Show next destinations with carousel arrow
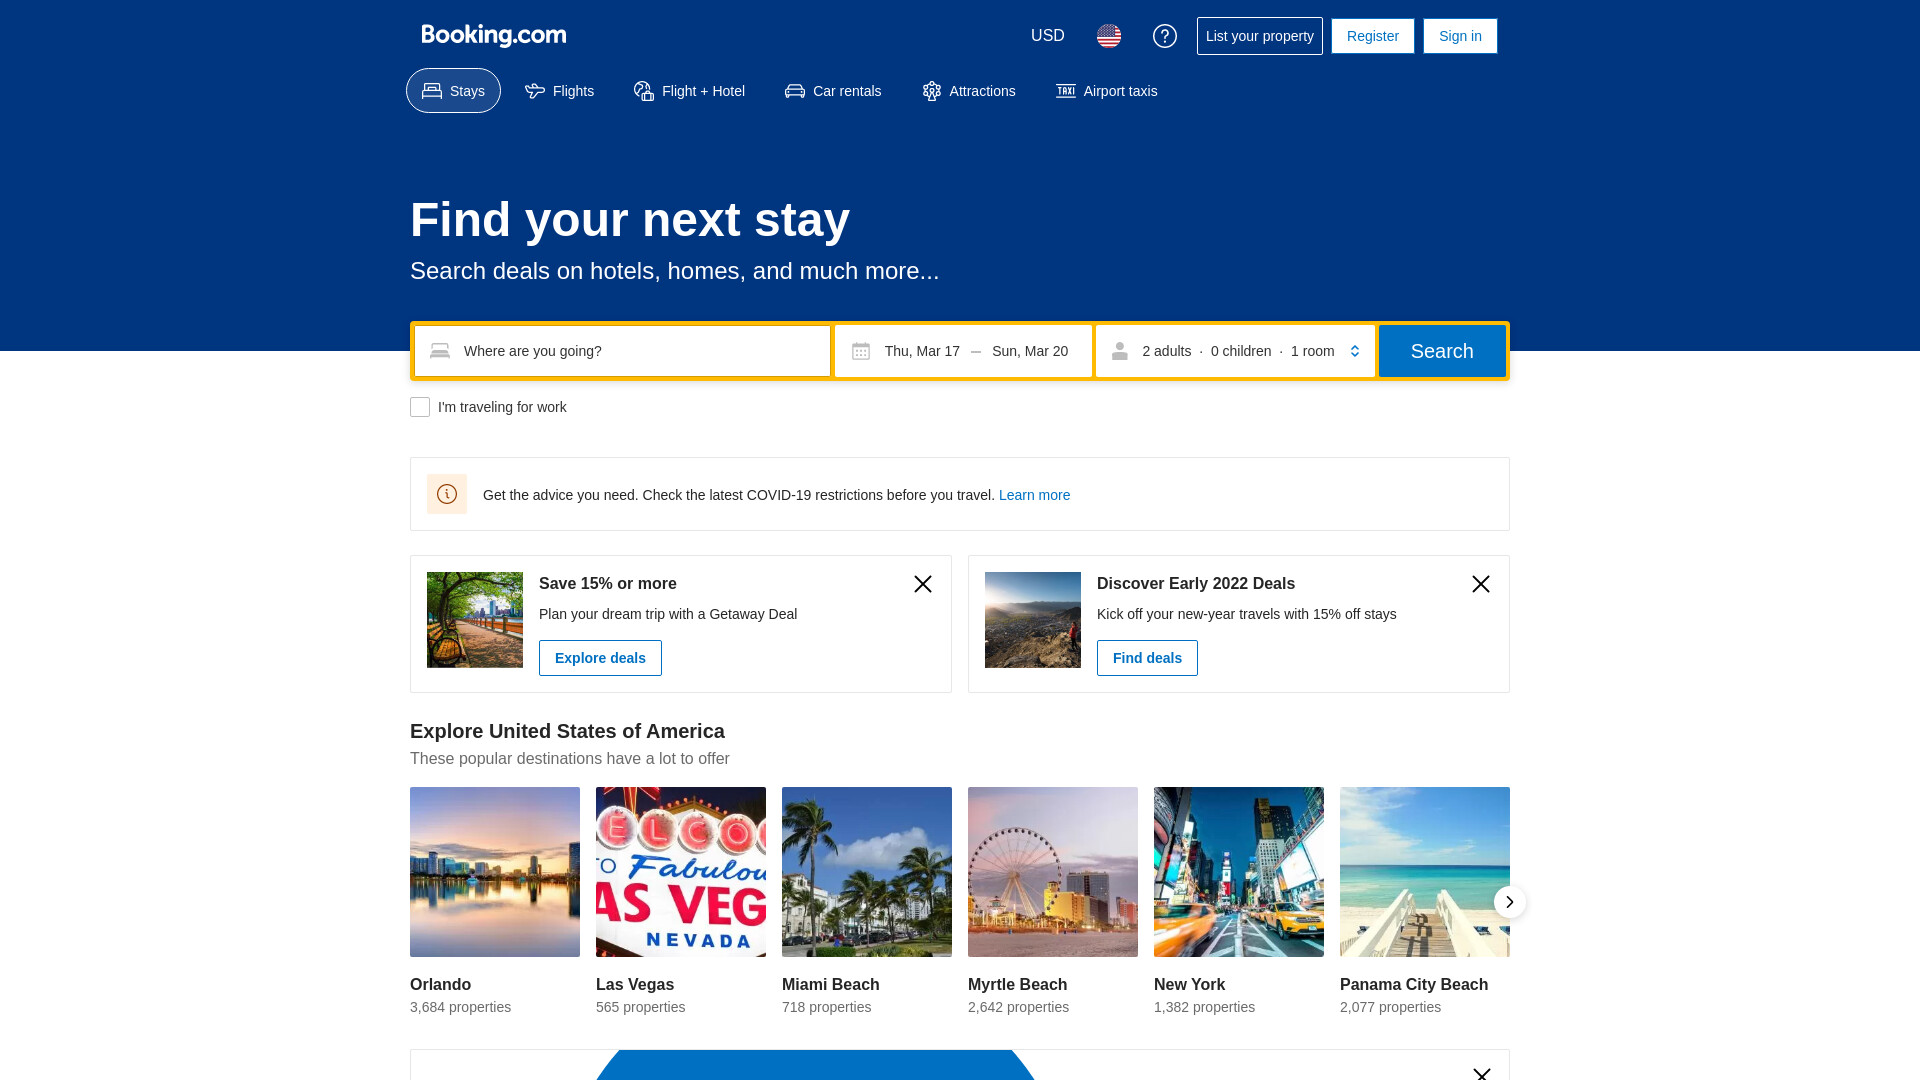Image resolution: width=1920 pixels, height=1080 pixels. pyautogui.click(x=1510, y=902)
